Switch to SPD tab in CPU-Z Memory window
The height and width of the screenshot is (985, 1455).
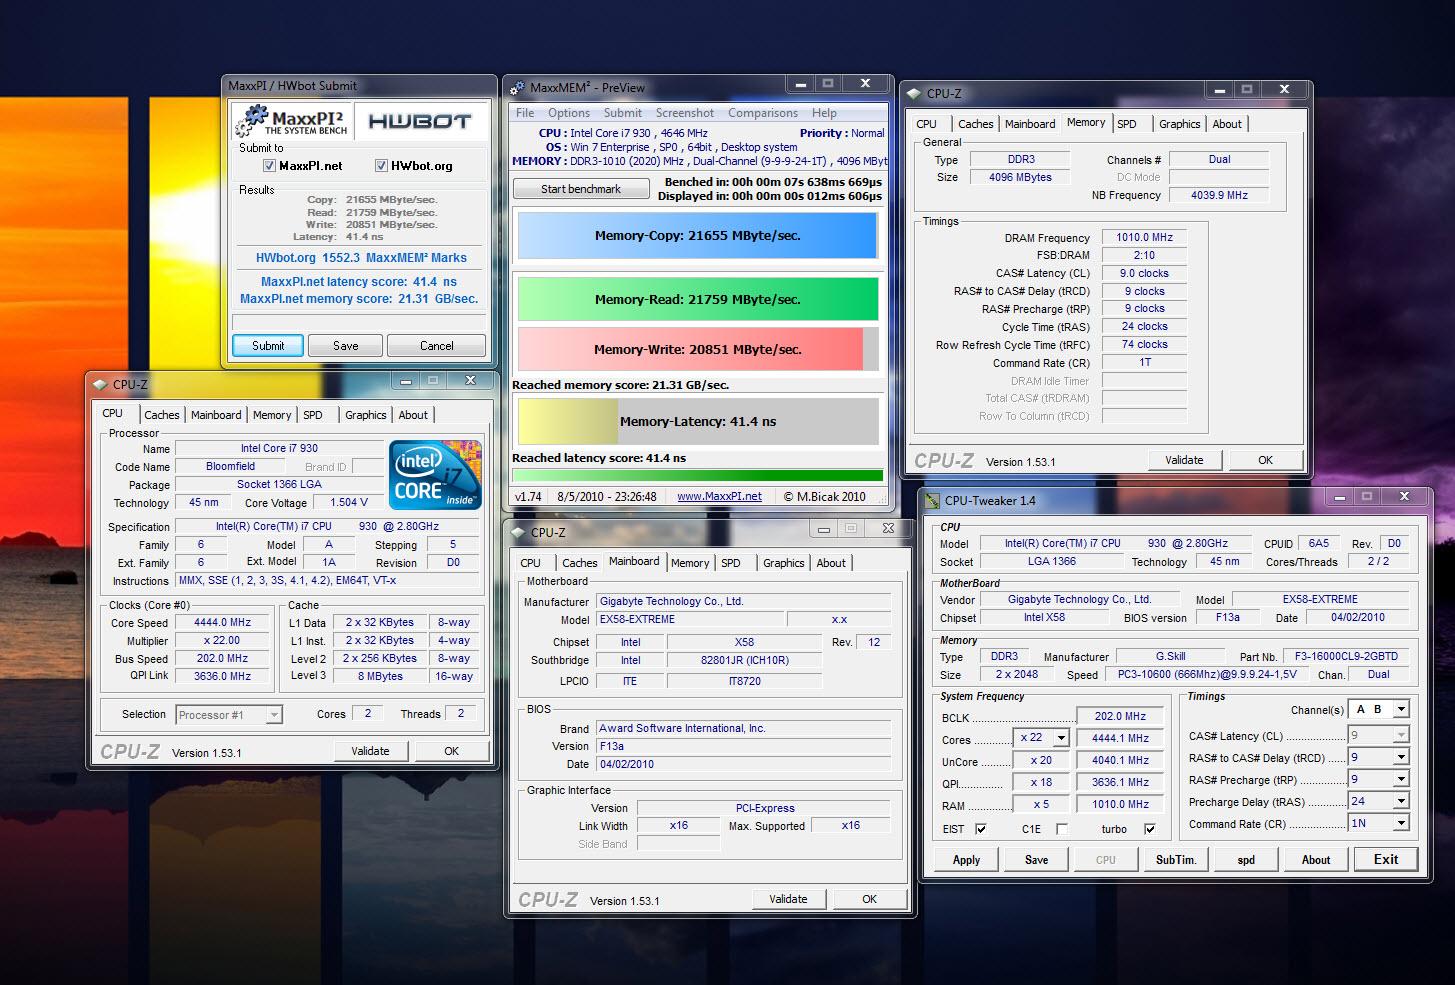click(1127, 124)
